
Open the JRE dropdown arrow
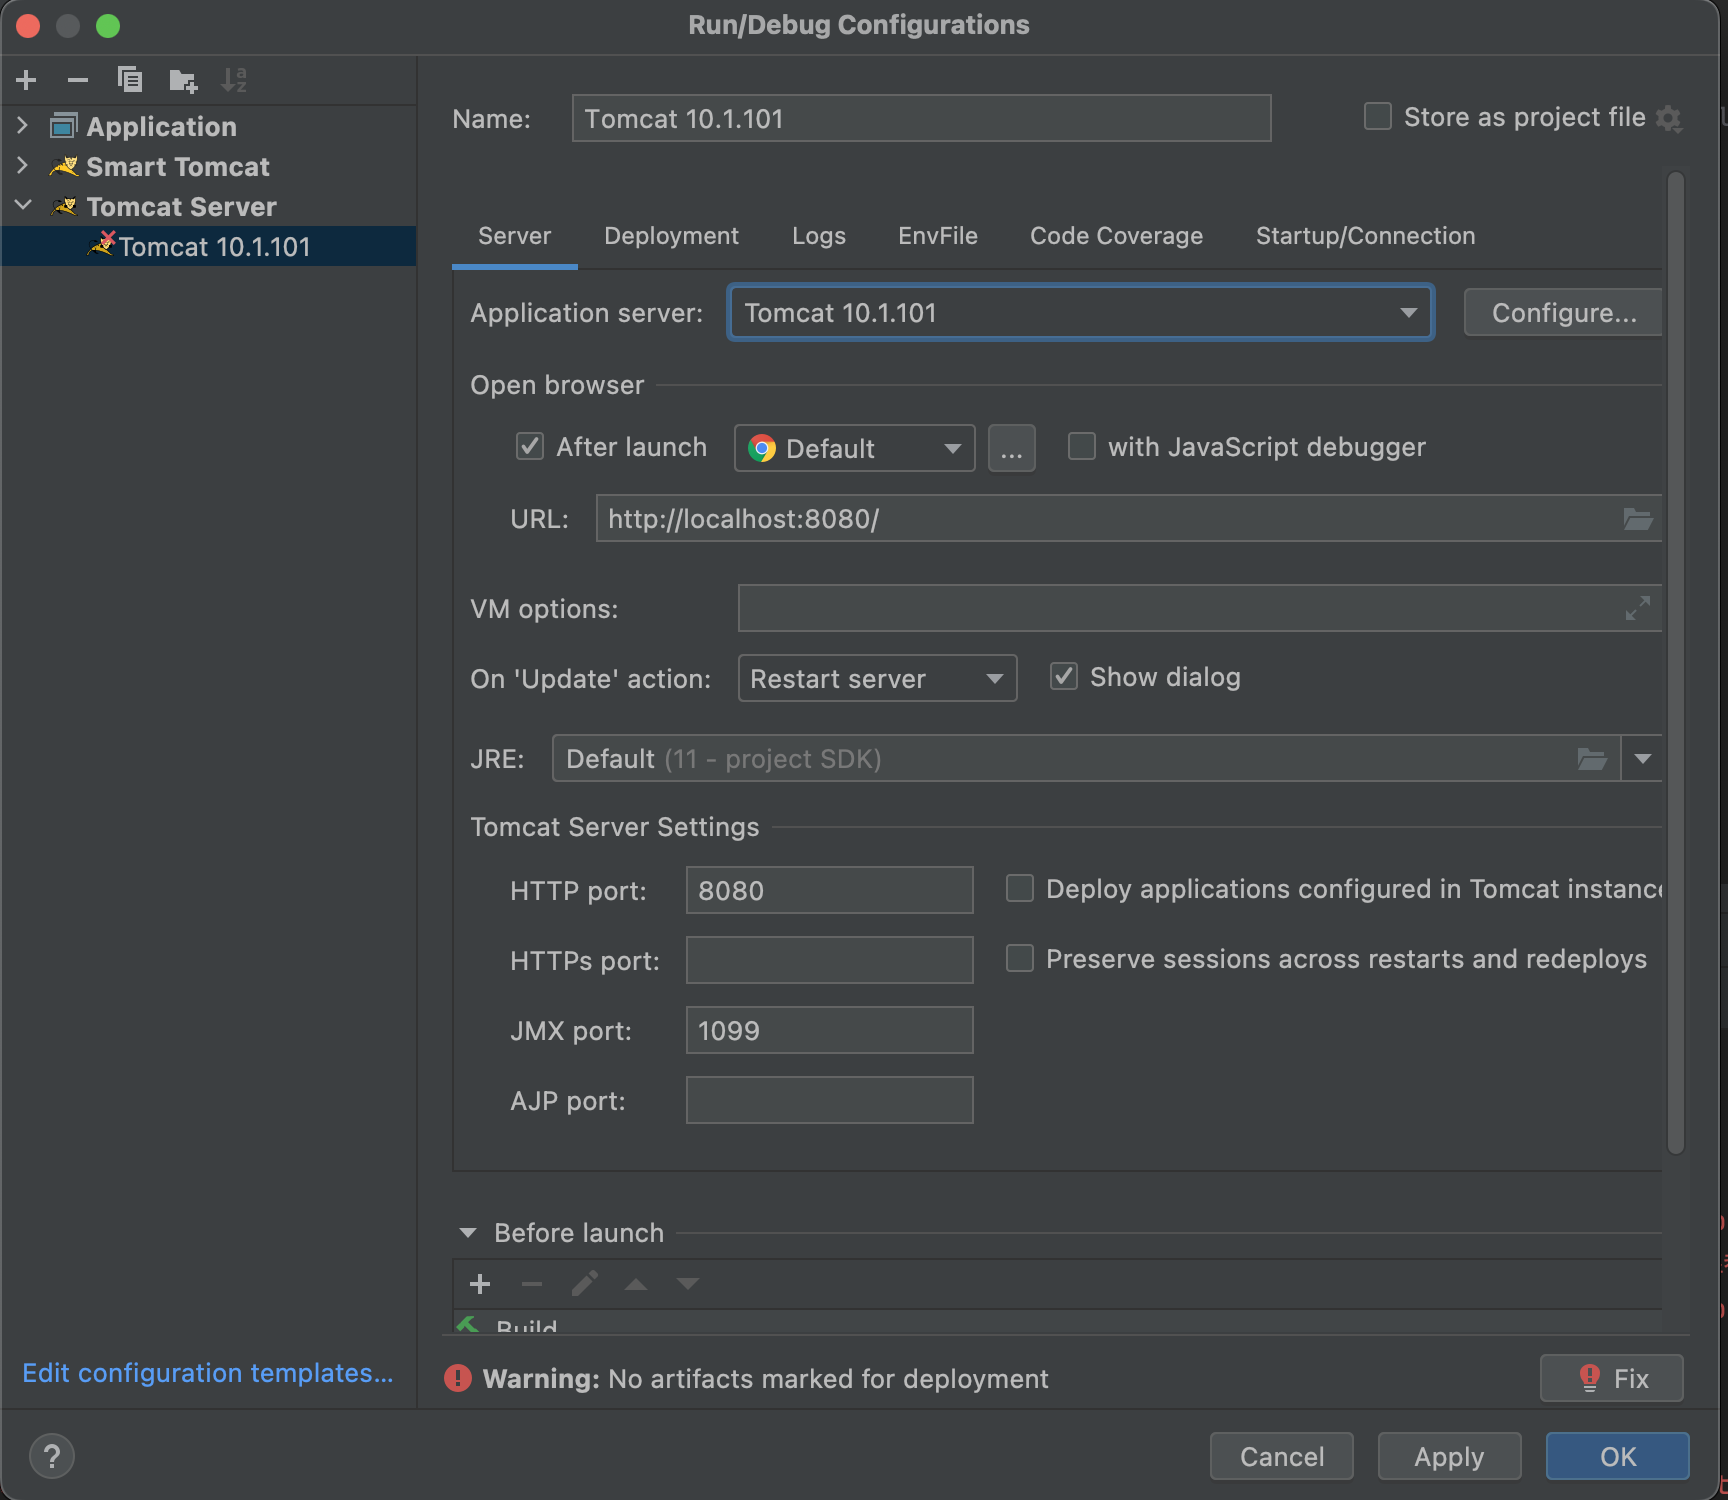pyautogui.click(x=1642, y=759)
